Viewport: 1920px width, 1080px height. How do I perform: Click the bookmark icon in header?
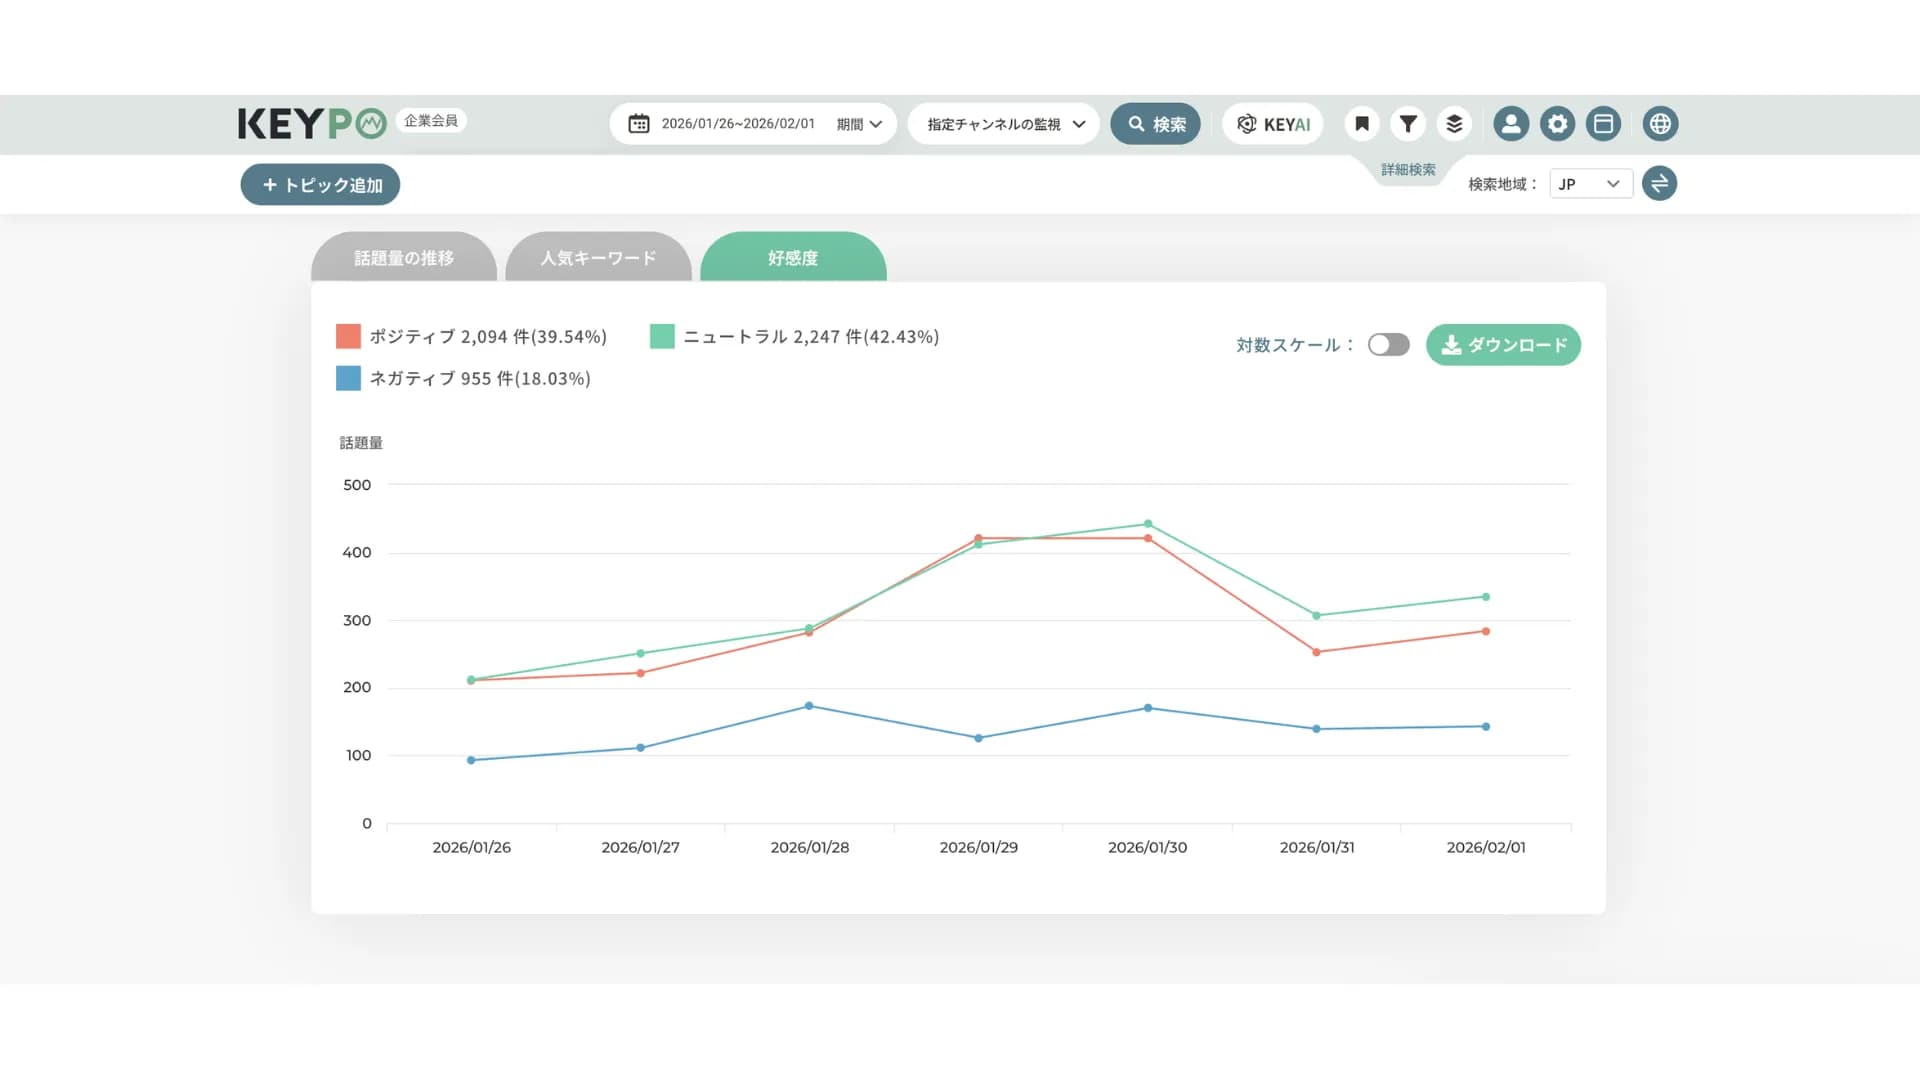click(x=1361, y=124)
